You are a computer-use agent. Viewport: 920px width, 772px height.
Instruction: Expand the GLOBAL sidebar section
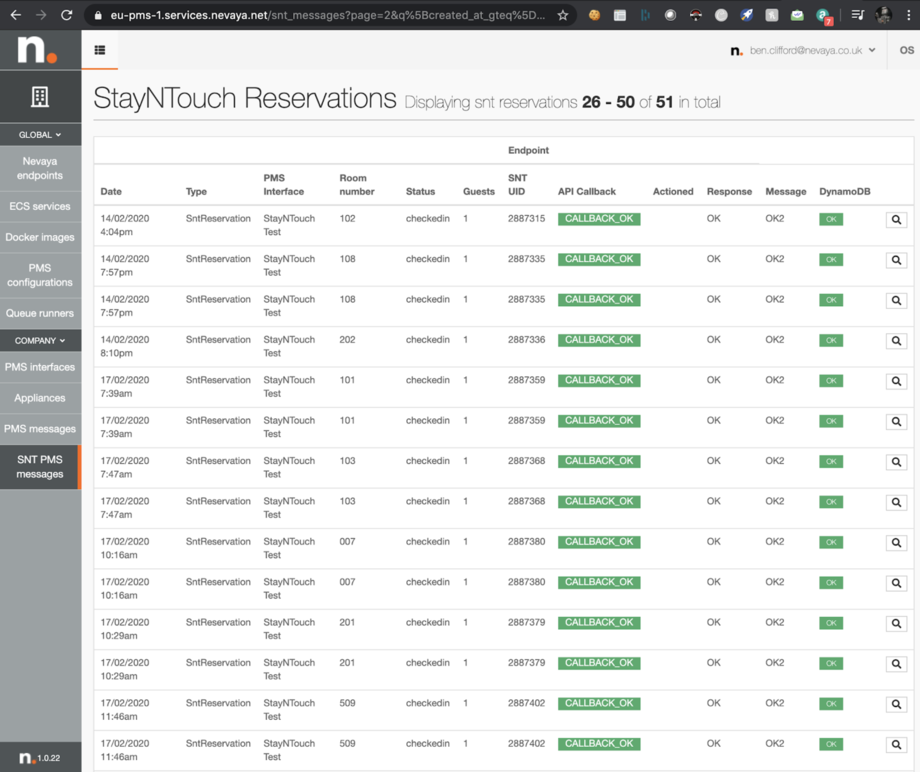point(40,135)
